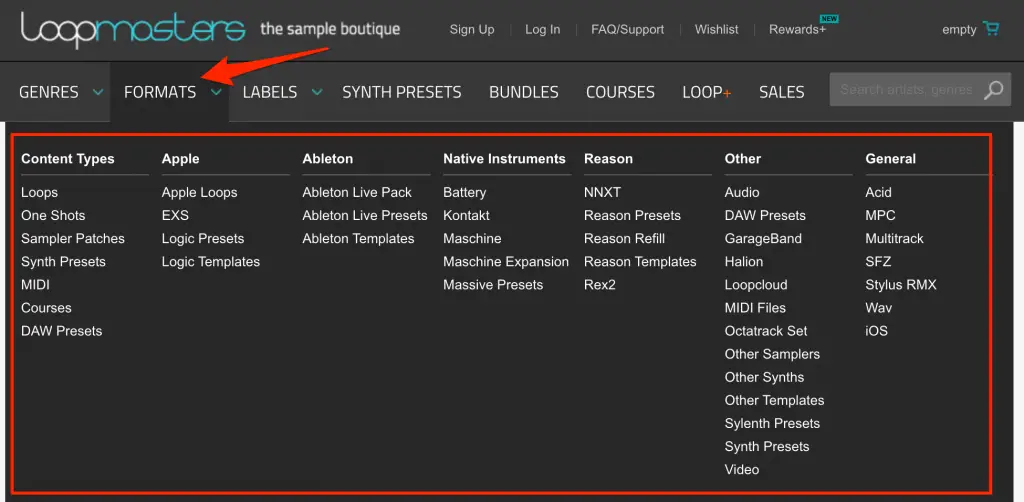Select iOS format

pyautogui.click(x=876, y=331)
